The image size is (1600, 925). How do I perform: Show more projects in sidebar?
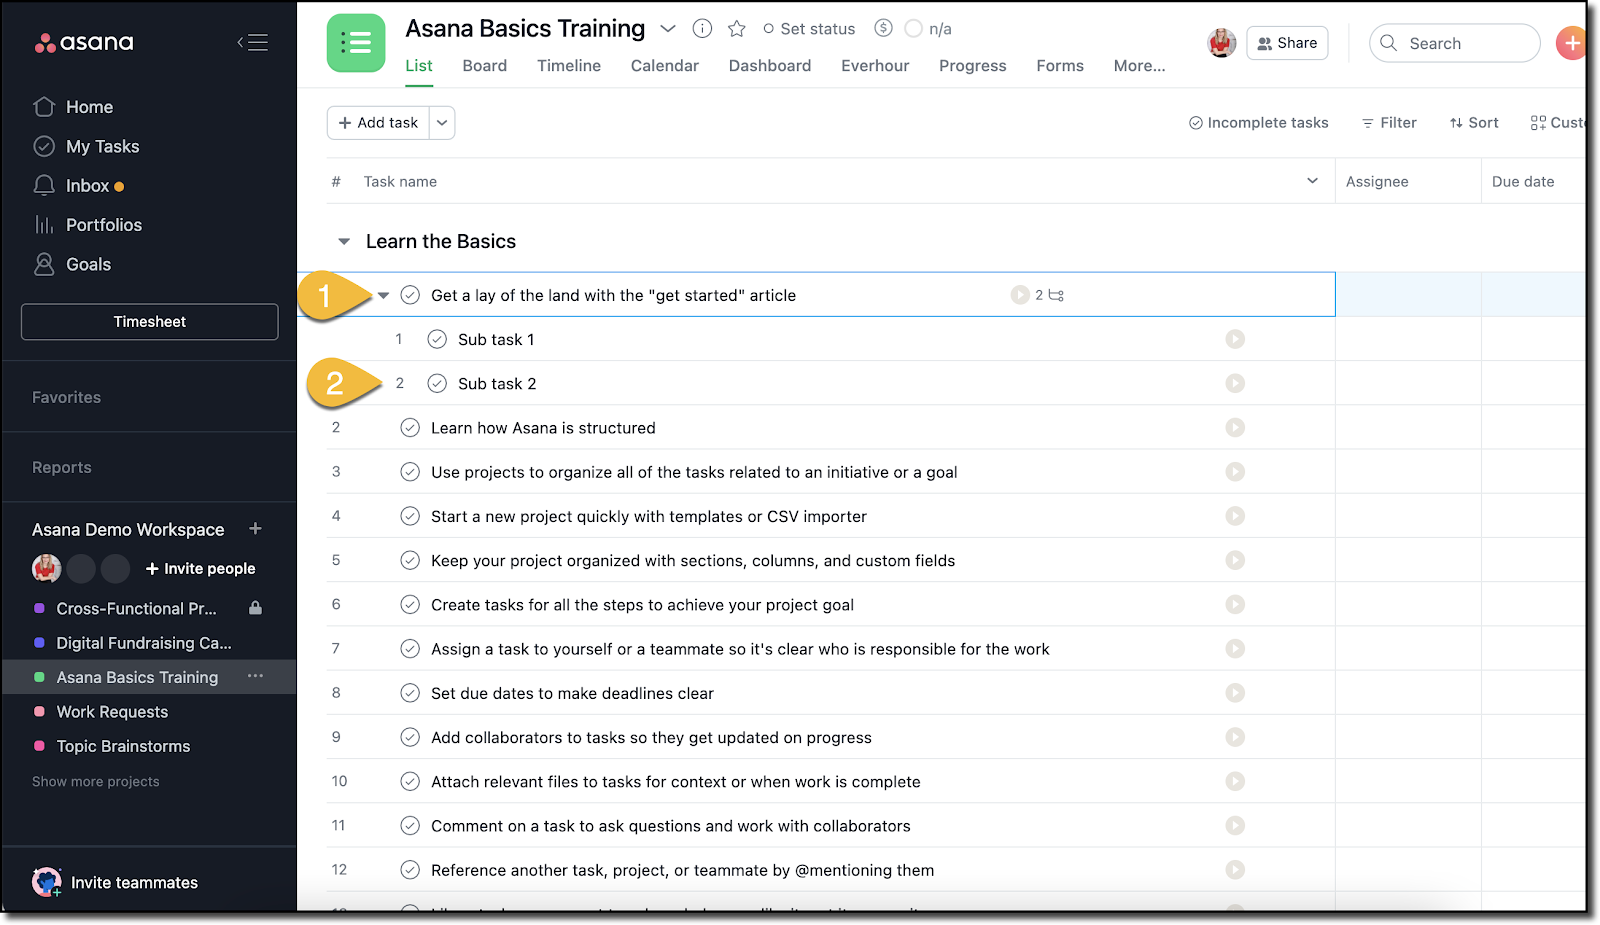96,782
